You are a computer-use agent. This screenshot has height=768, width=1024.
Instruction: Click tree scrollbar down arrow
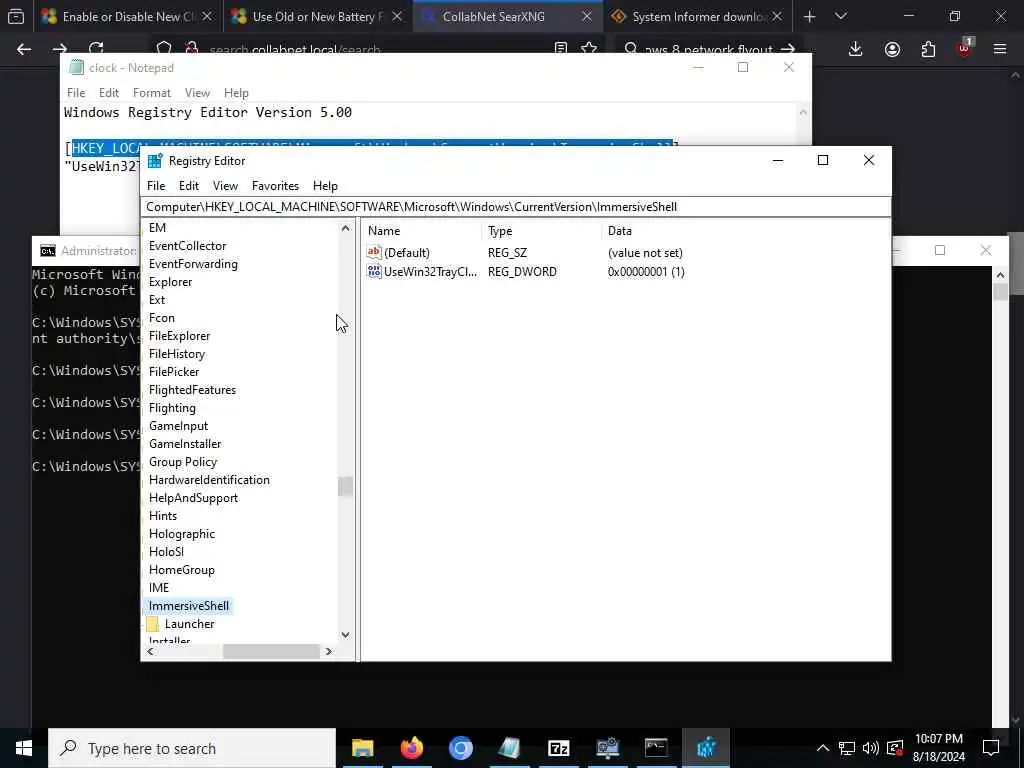click(x=345, y=635)
